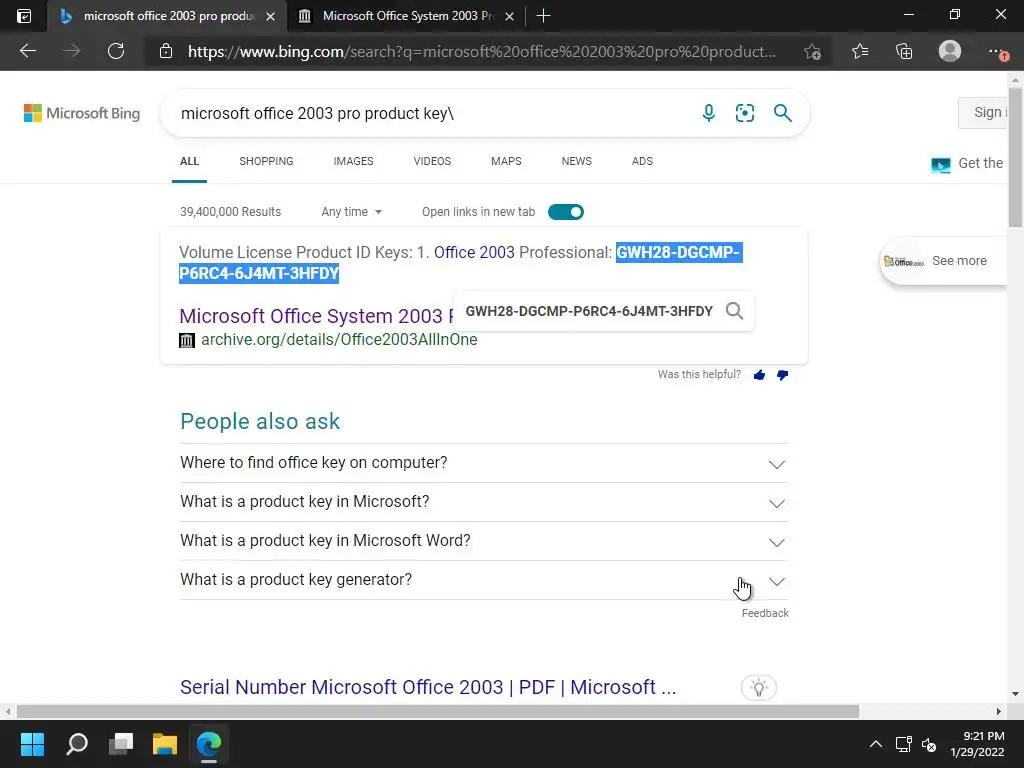
Task: Open muted volume tray icon
Action: coord(929,744)
